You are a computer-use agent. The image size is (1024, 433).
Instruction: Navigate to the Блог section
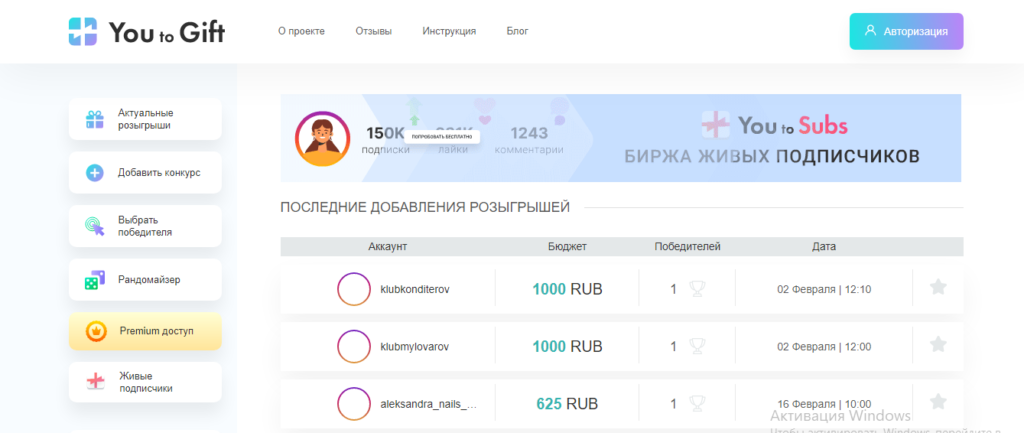[x=517, y=31]
